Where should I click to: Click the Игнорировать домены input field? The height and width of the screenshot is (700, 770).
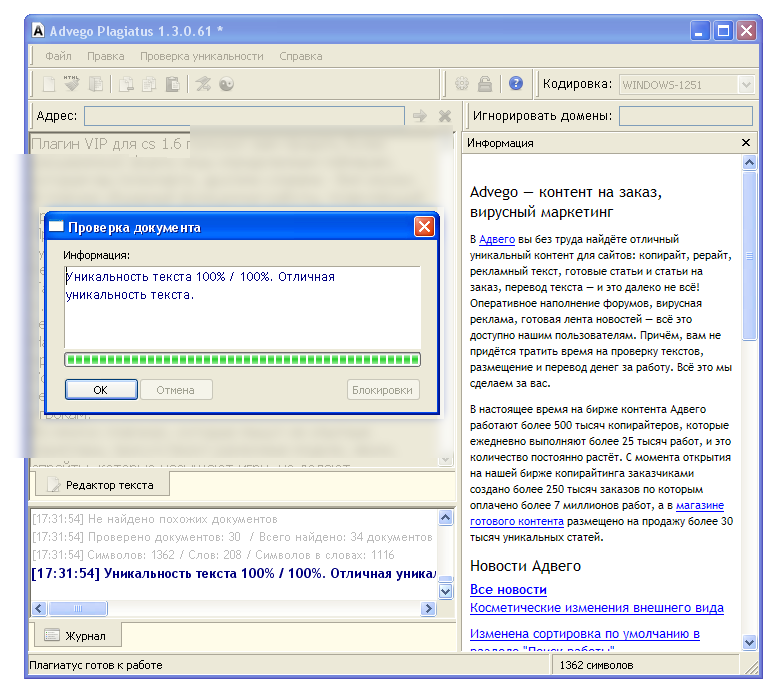[686, 116]
